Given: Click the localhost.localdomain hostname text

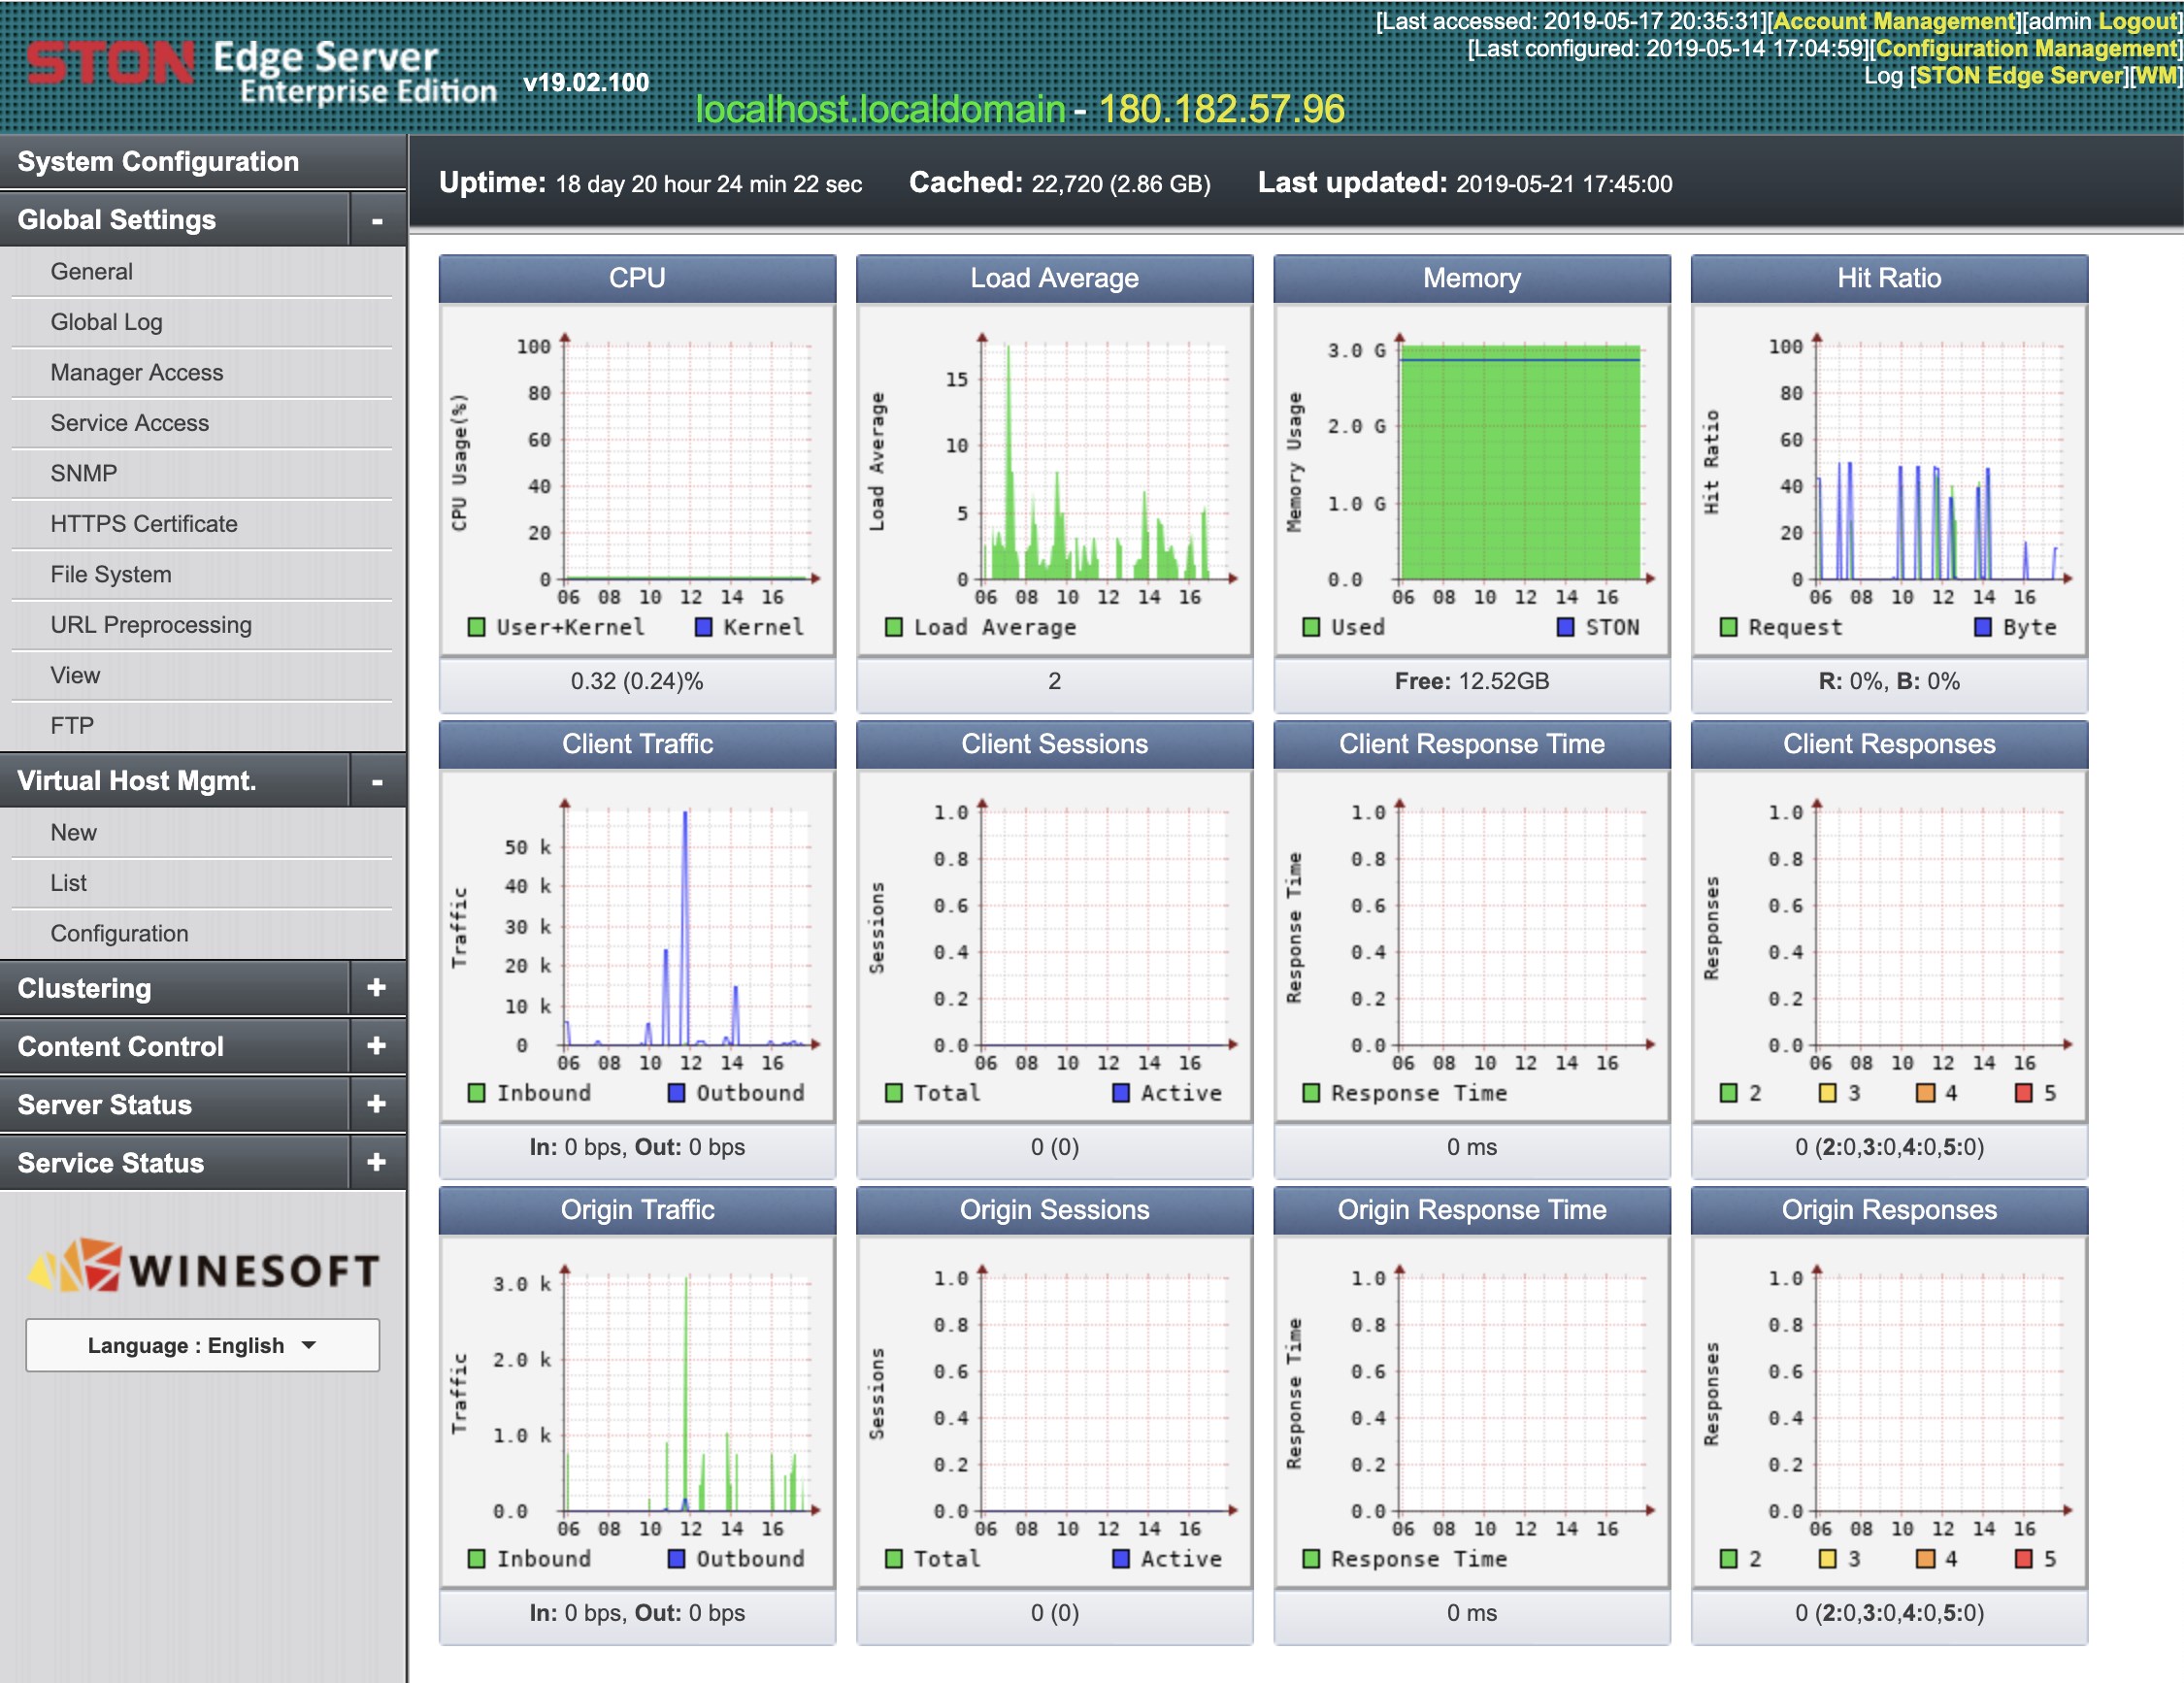Looking at the screenshot, I should [x=880, y=109].
